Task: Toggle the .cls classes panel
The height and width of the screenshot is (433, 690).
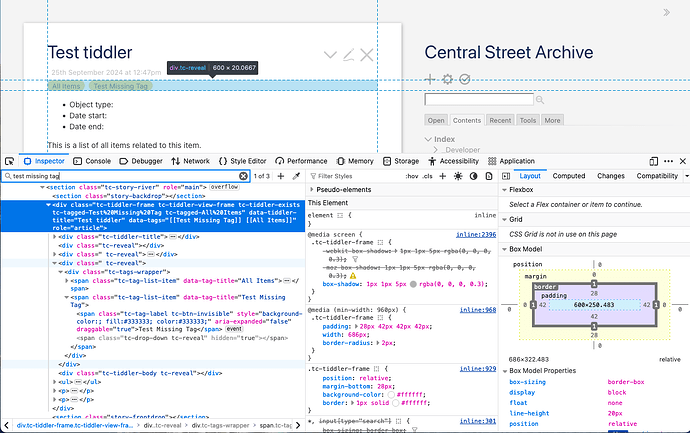Action: point(427,176)
